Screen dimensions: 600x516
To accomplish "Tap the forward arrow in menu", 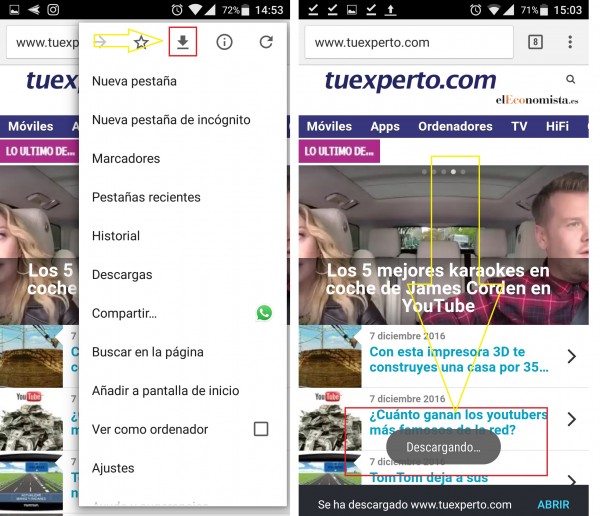I will (x=100, y=42).
